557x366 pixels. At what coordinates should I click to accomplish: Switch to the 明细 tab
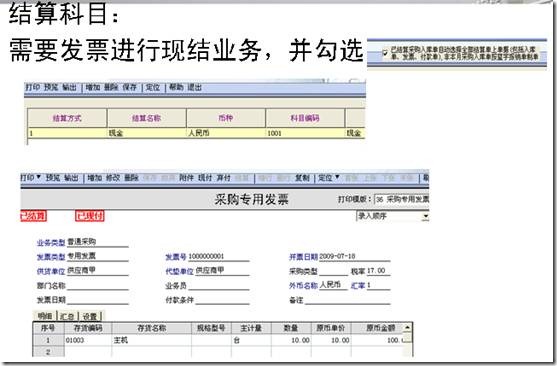pos(45,316)
